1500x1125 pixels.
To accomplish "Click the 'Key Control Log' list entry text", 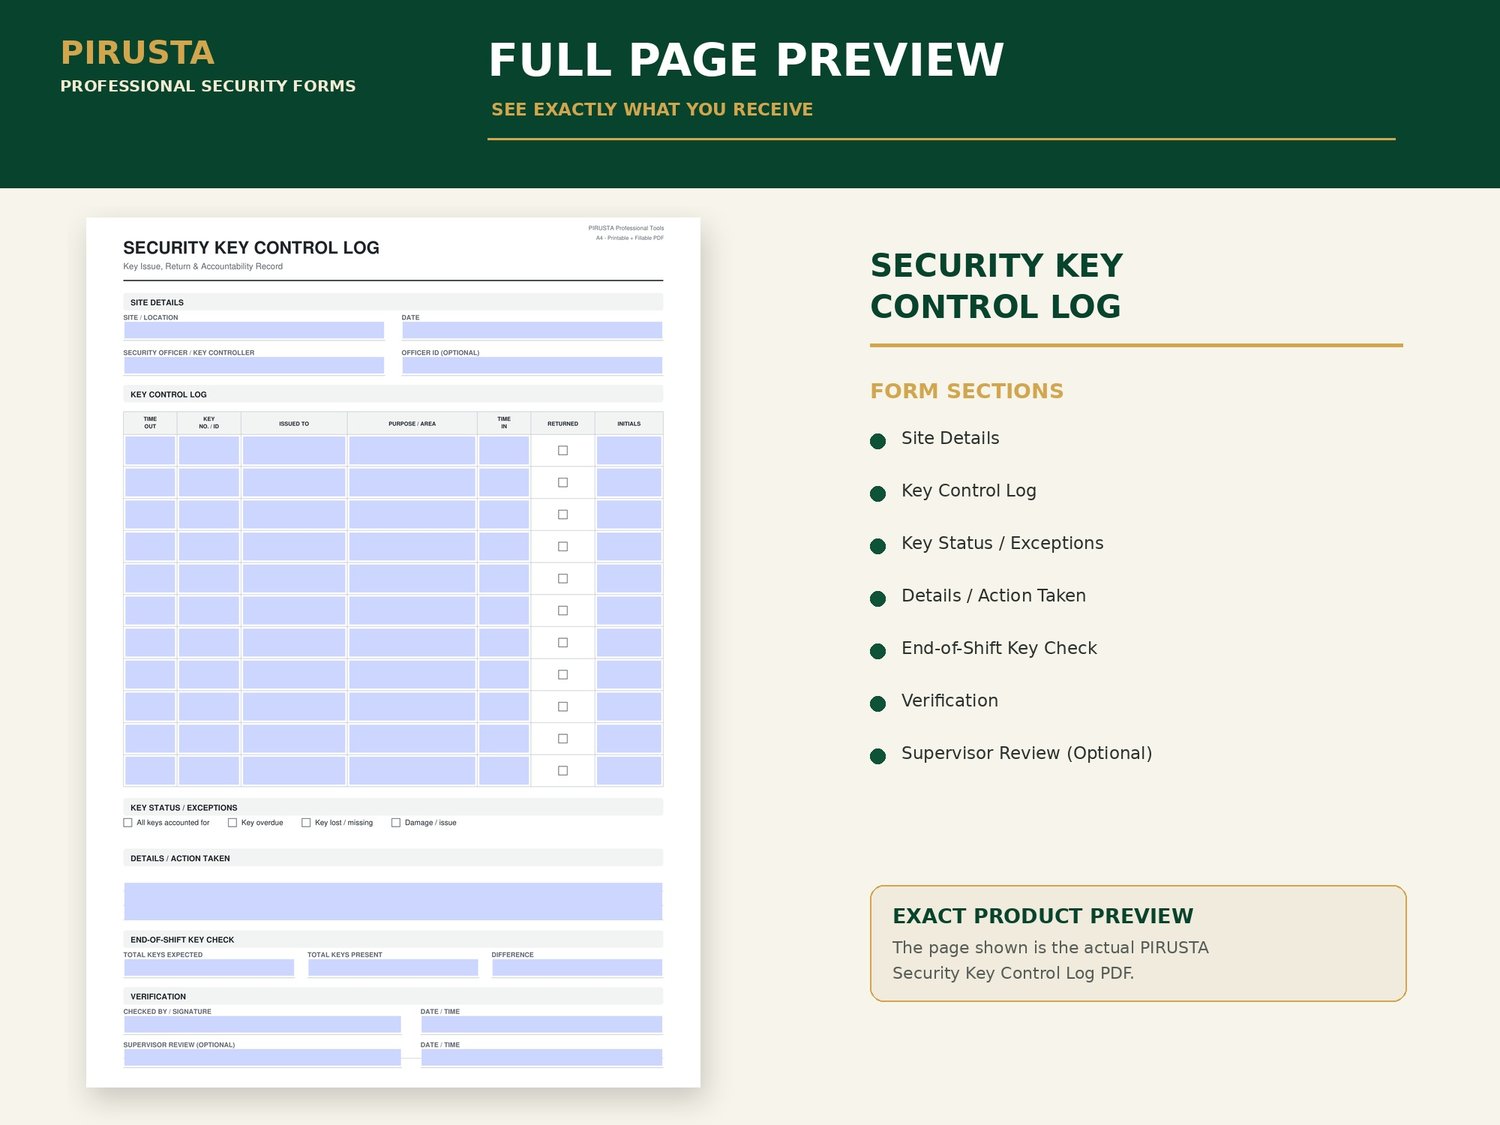I will (969, 491).
